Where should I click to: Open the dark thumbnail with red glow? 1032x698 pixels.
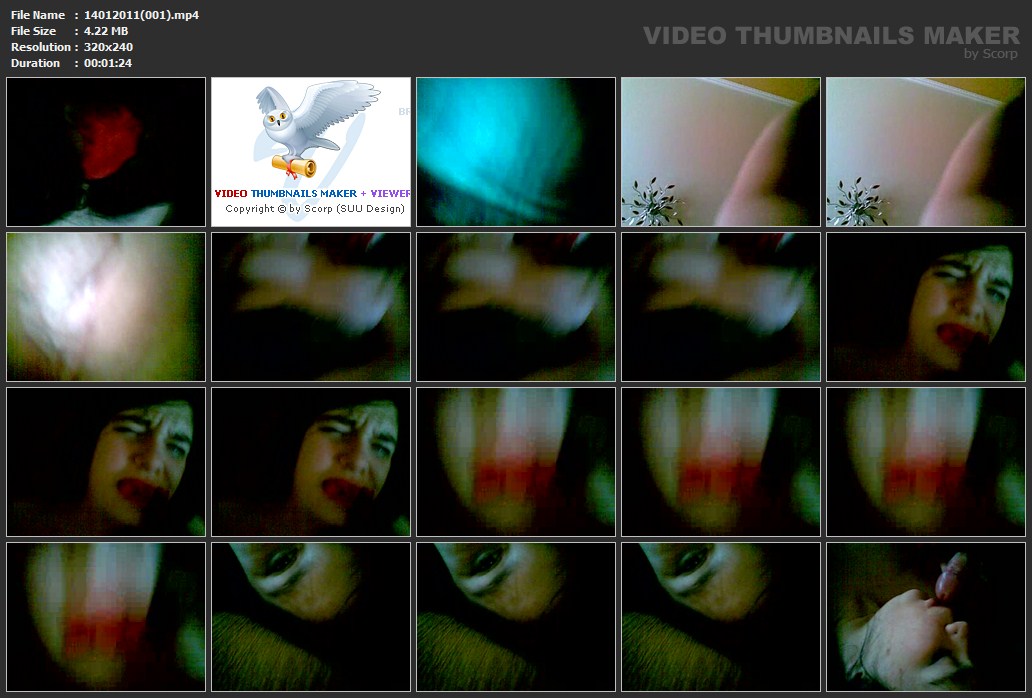point(106,152)
